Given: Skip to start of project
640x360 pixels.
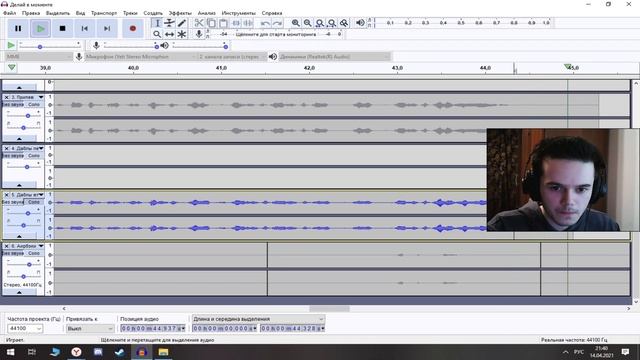Looking at the screenshot, I should point(84,29).
